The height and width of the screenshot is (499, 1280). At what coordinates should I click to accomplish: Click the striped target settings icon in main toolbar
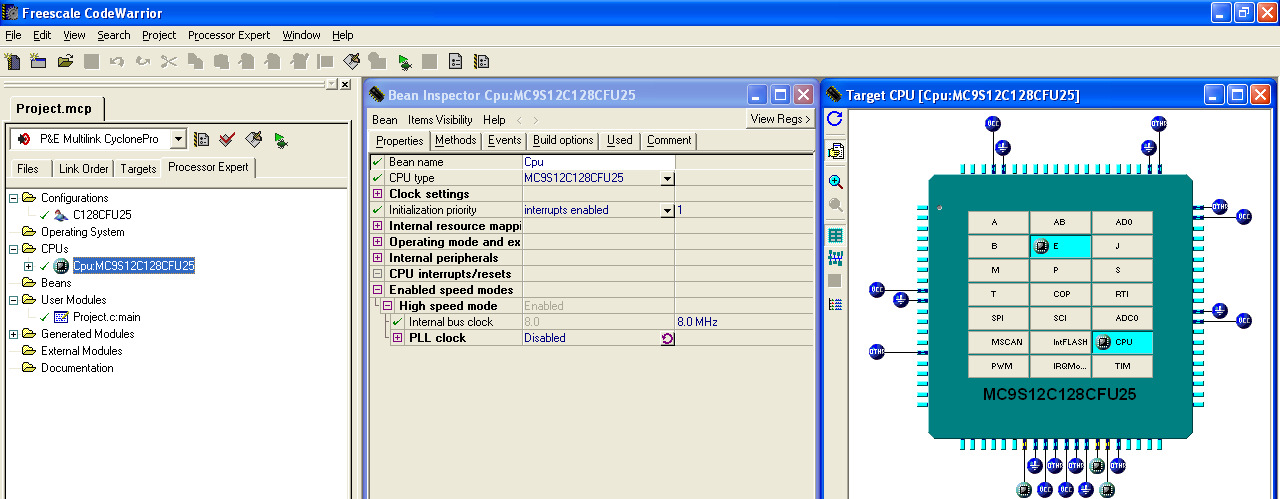(481, 61)
